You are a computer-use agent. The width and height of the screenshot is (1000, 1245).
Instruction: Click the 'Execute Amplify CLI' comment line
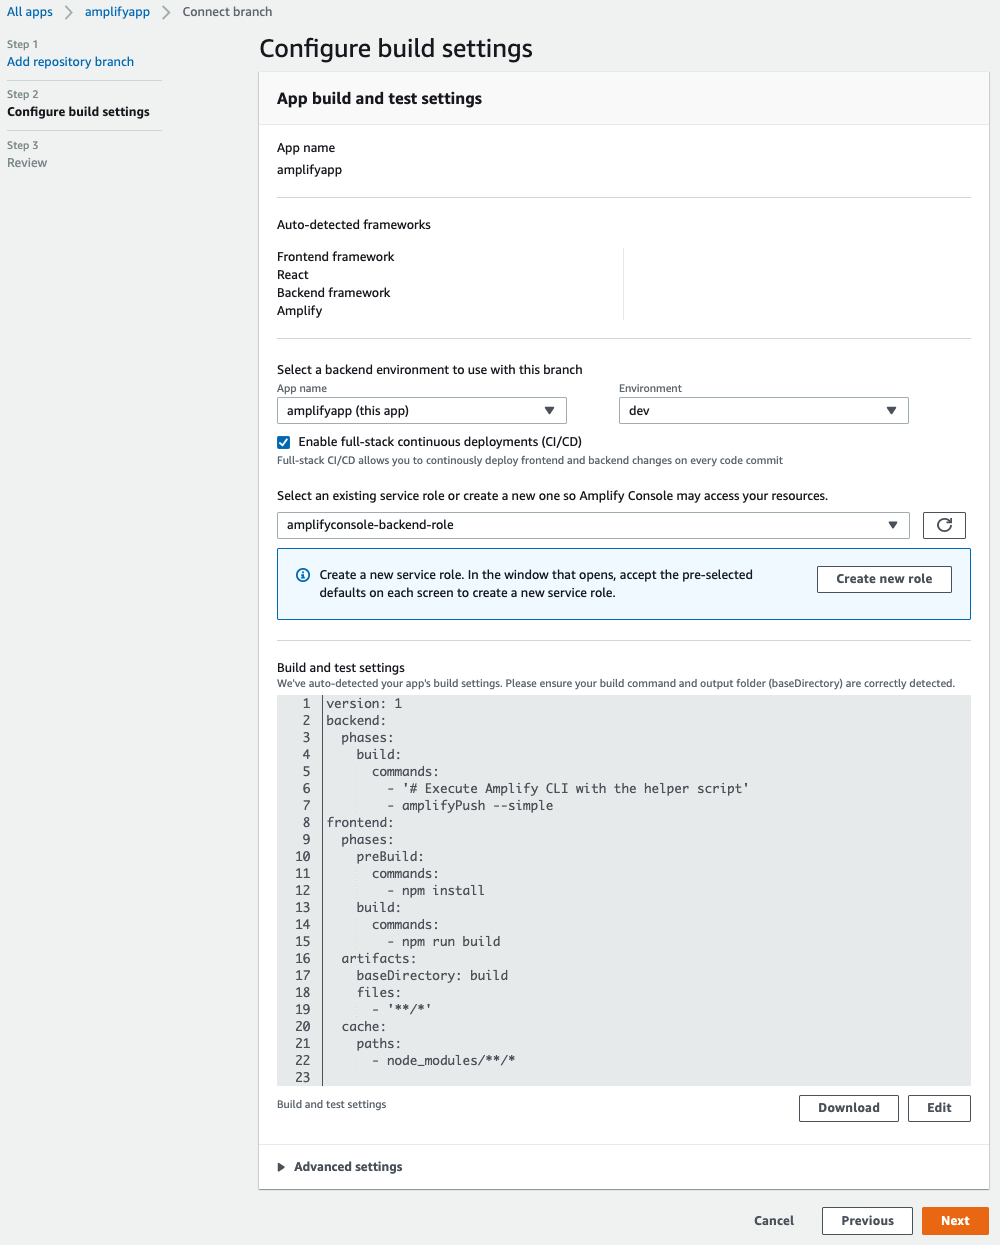click(568, 789)
